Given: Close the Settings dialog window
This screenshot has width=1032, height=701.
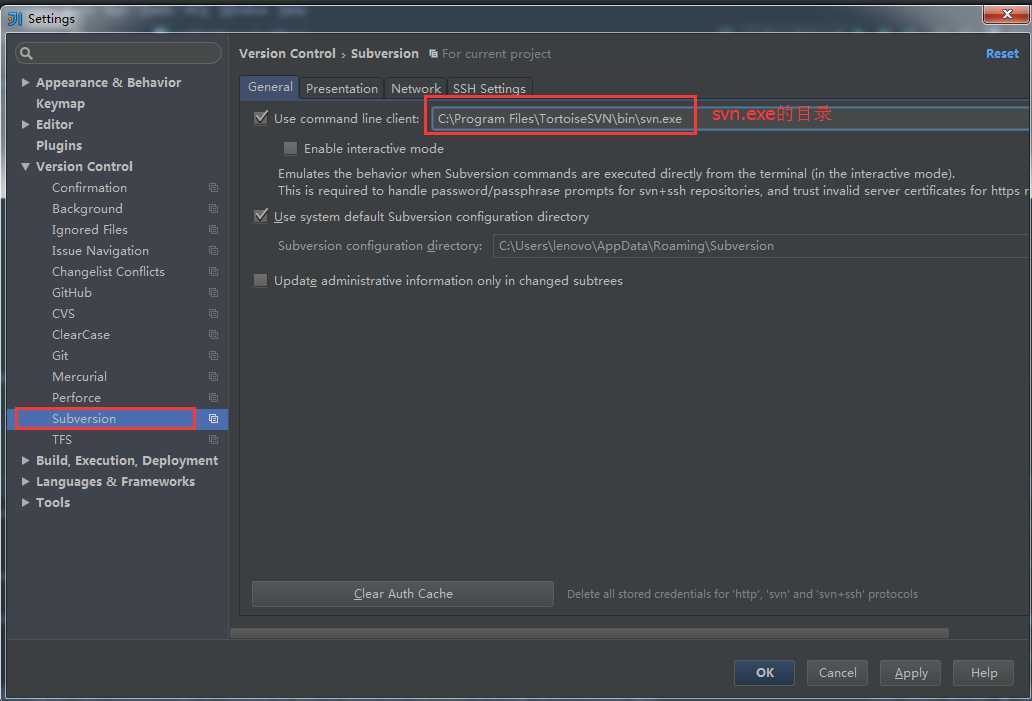Looking at the screenshot, I should (x=1006, y=13).
